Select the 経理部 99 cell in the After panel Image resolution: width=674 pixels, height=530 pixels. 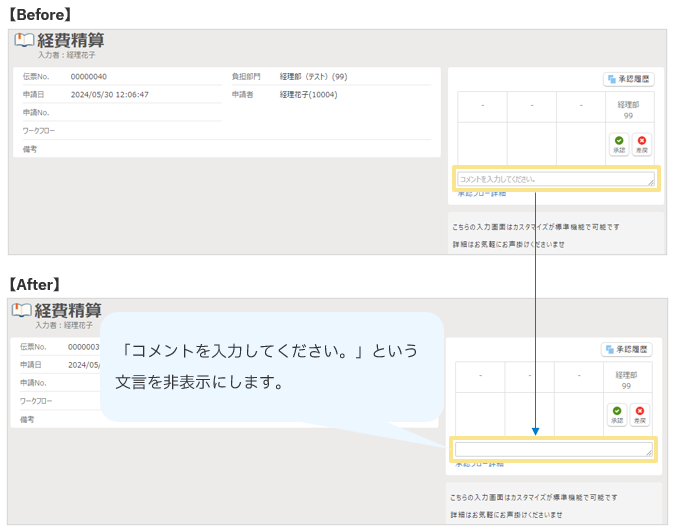click(627, 379)
